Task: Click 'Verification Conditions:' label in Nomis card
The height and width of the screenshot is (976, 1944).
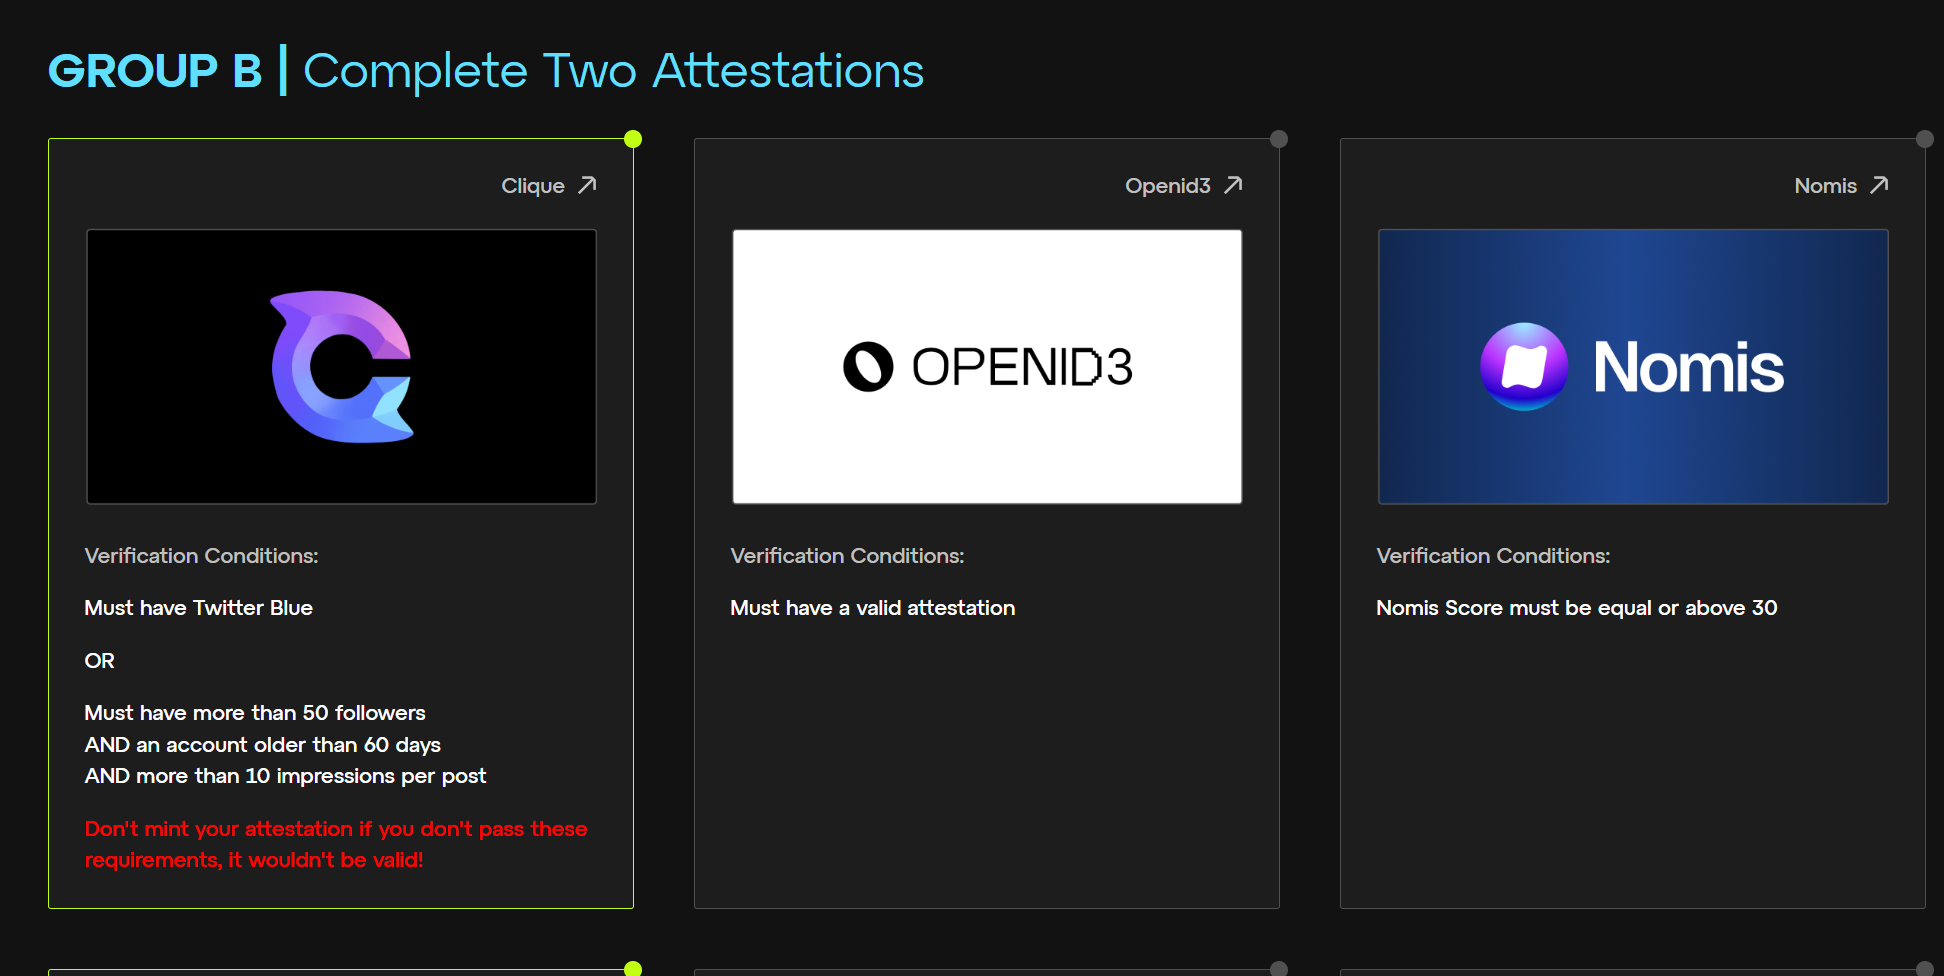Action: coord(1494,556)
